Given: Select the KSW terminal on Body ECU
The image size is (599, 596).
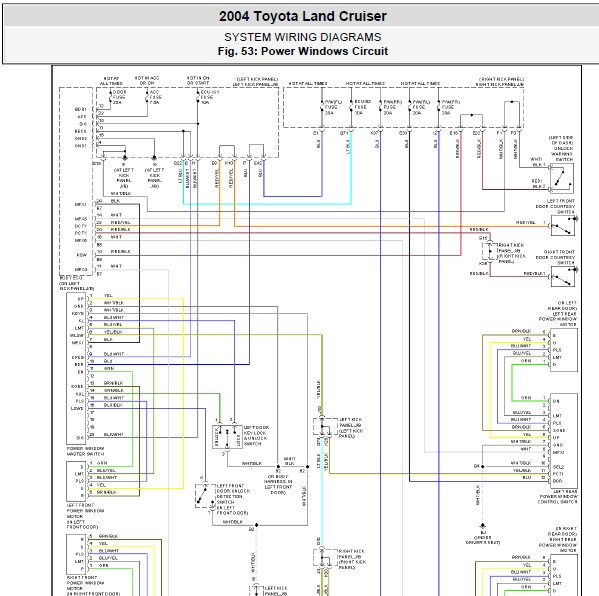Looking at the screenshot, I should point(81,255).
